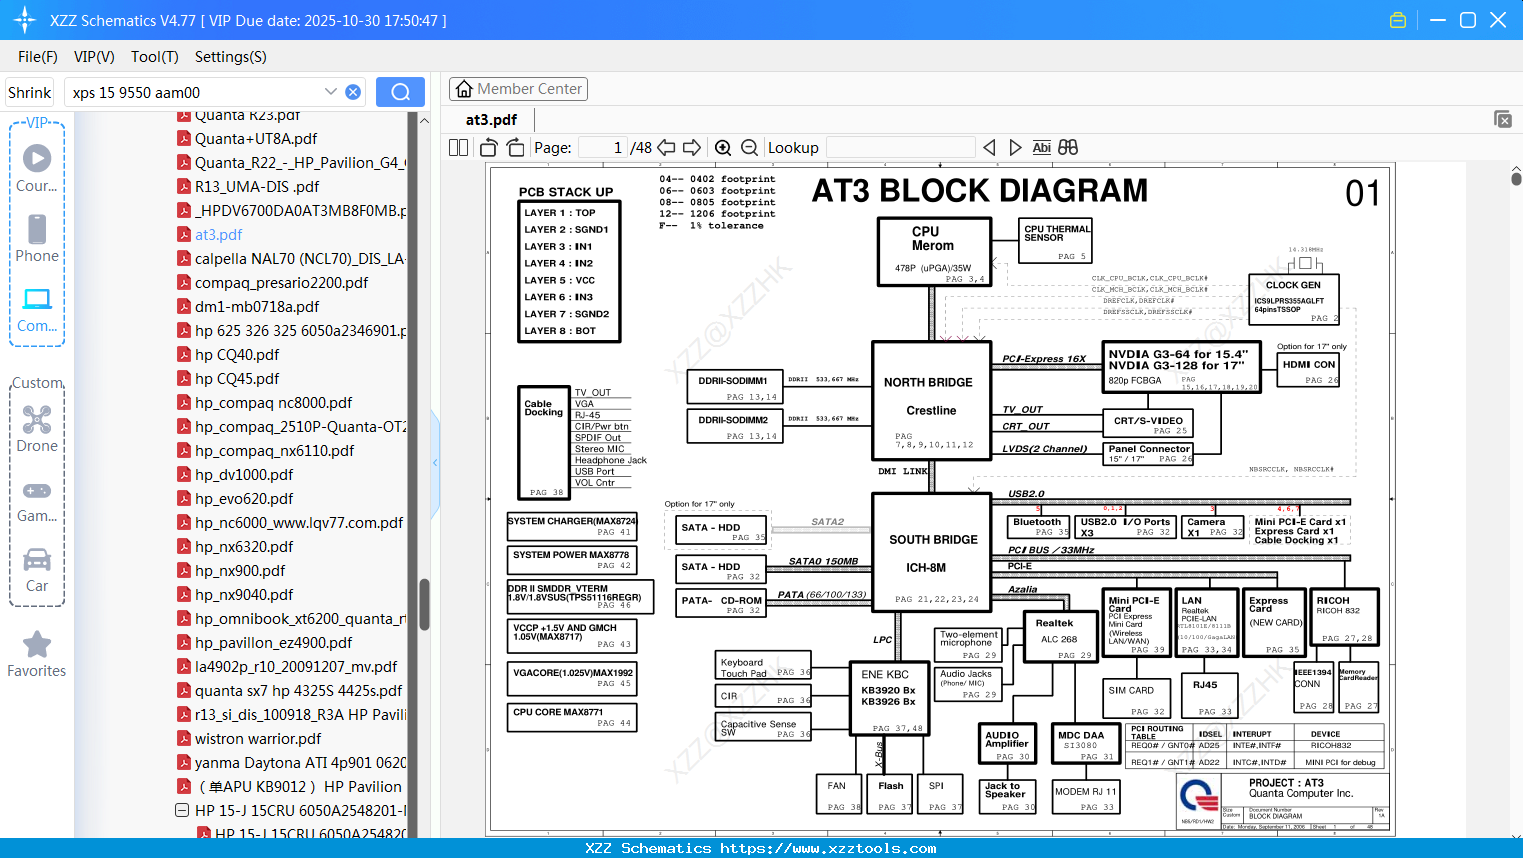Click the SOUTH BRIDGE block in diagram
Viewport: 1523px width, 858px height.
pyautogui.click(x=933, y=551)
